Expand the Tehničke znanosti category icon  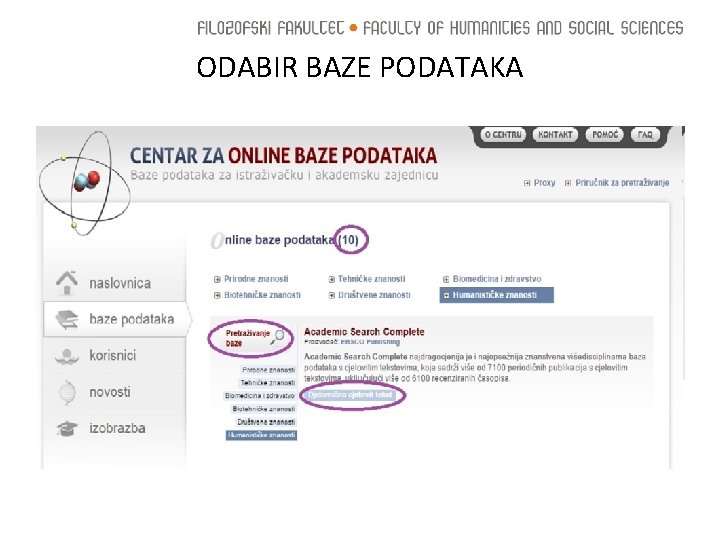click(332, 279)
